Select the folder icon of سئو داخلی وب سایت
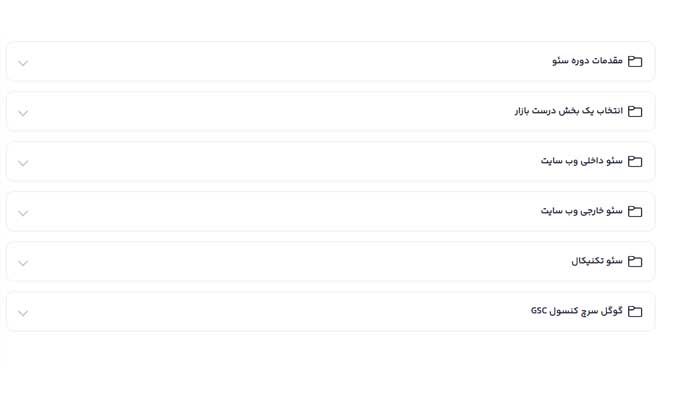 point(635,161)
